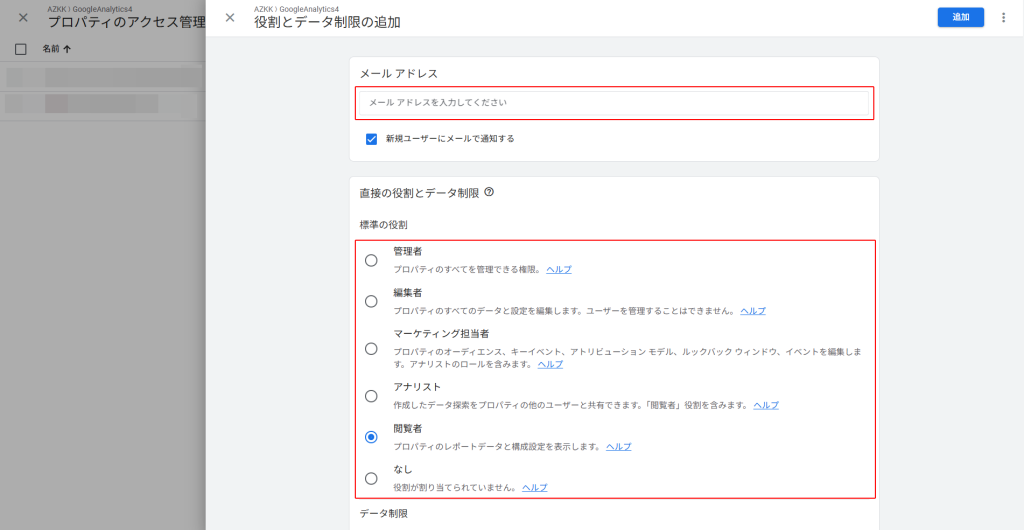Screen dimensions: 1024x530
Task: Pick the アナリスト role radio button
Action: pyautogui.click(x=371, y=396)
